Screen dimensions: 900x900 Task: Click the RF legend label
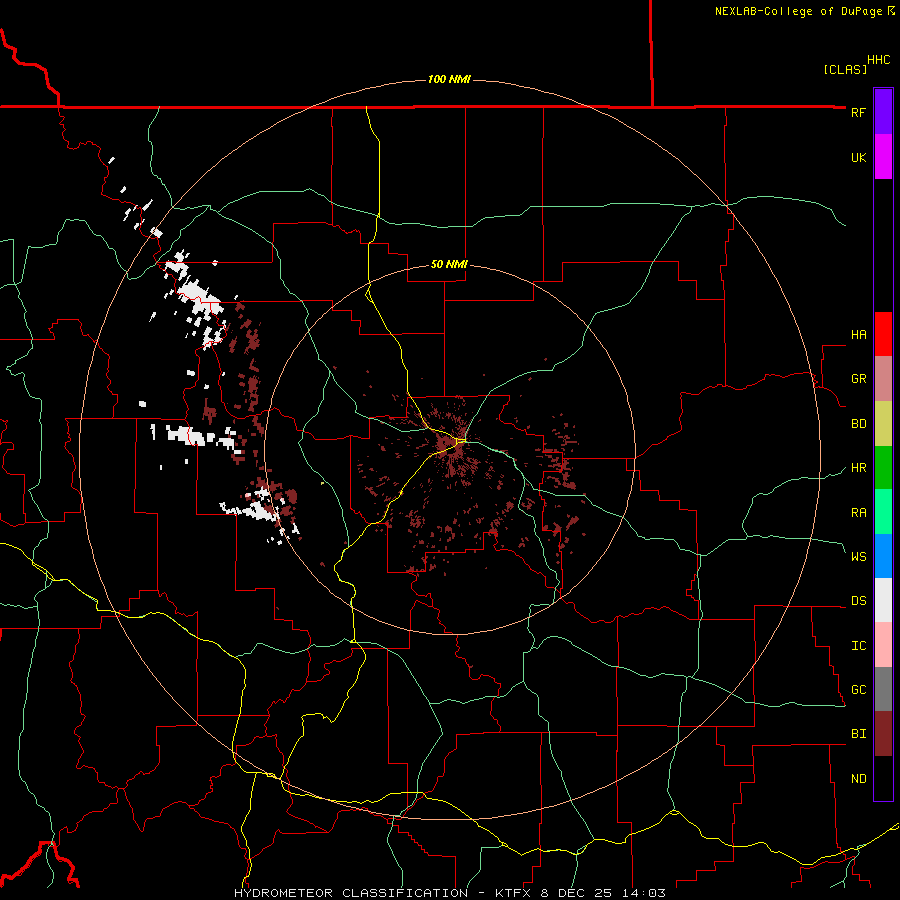[x=858, y=112]
